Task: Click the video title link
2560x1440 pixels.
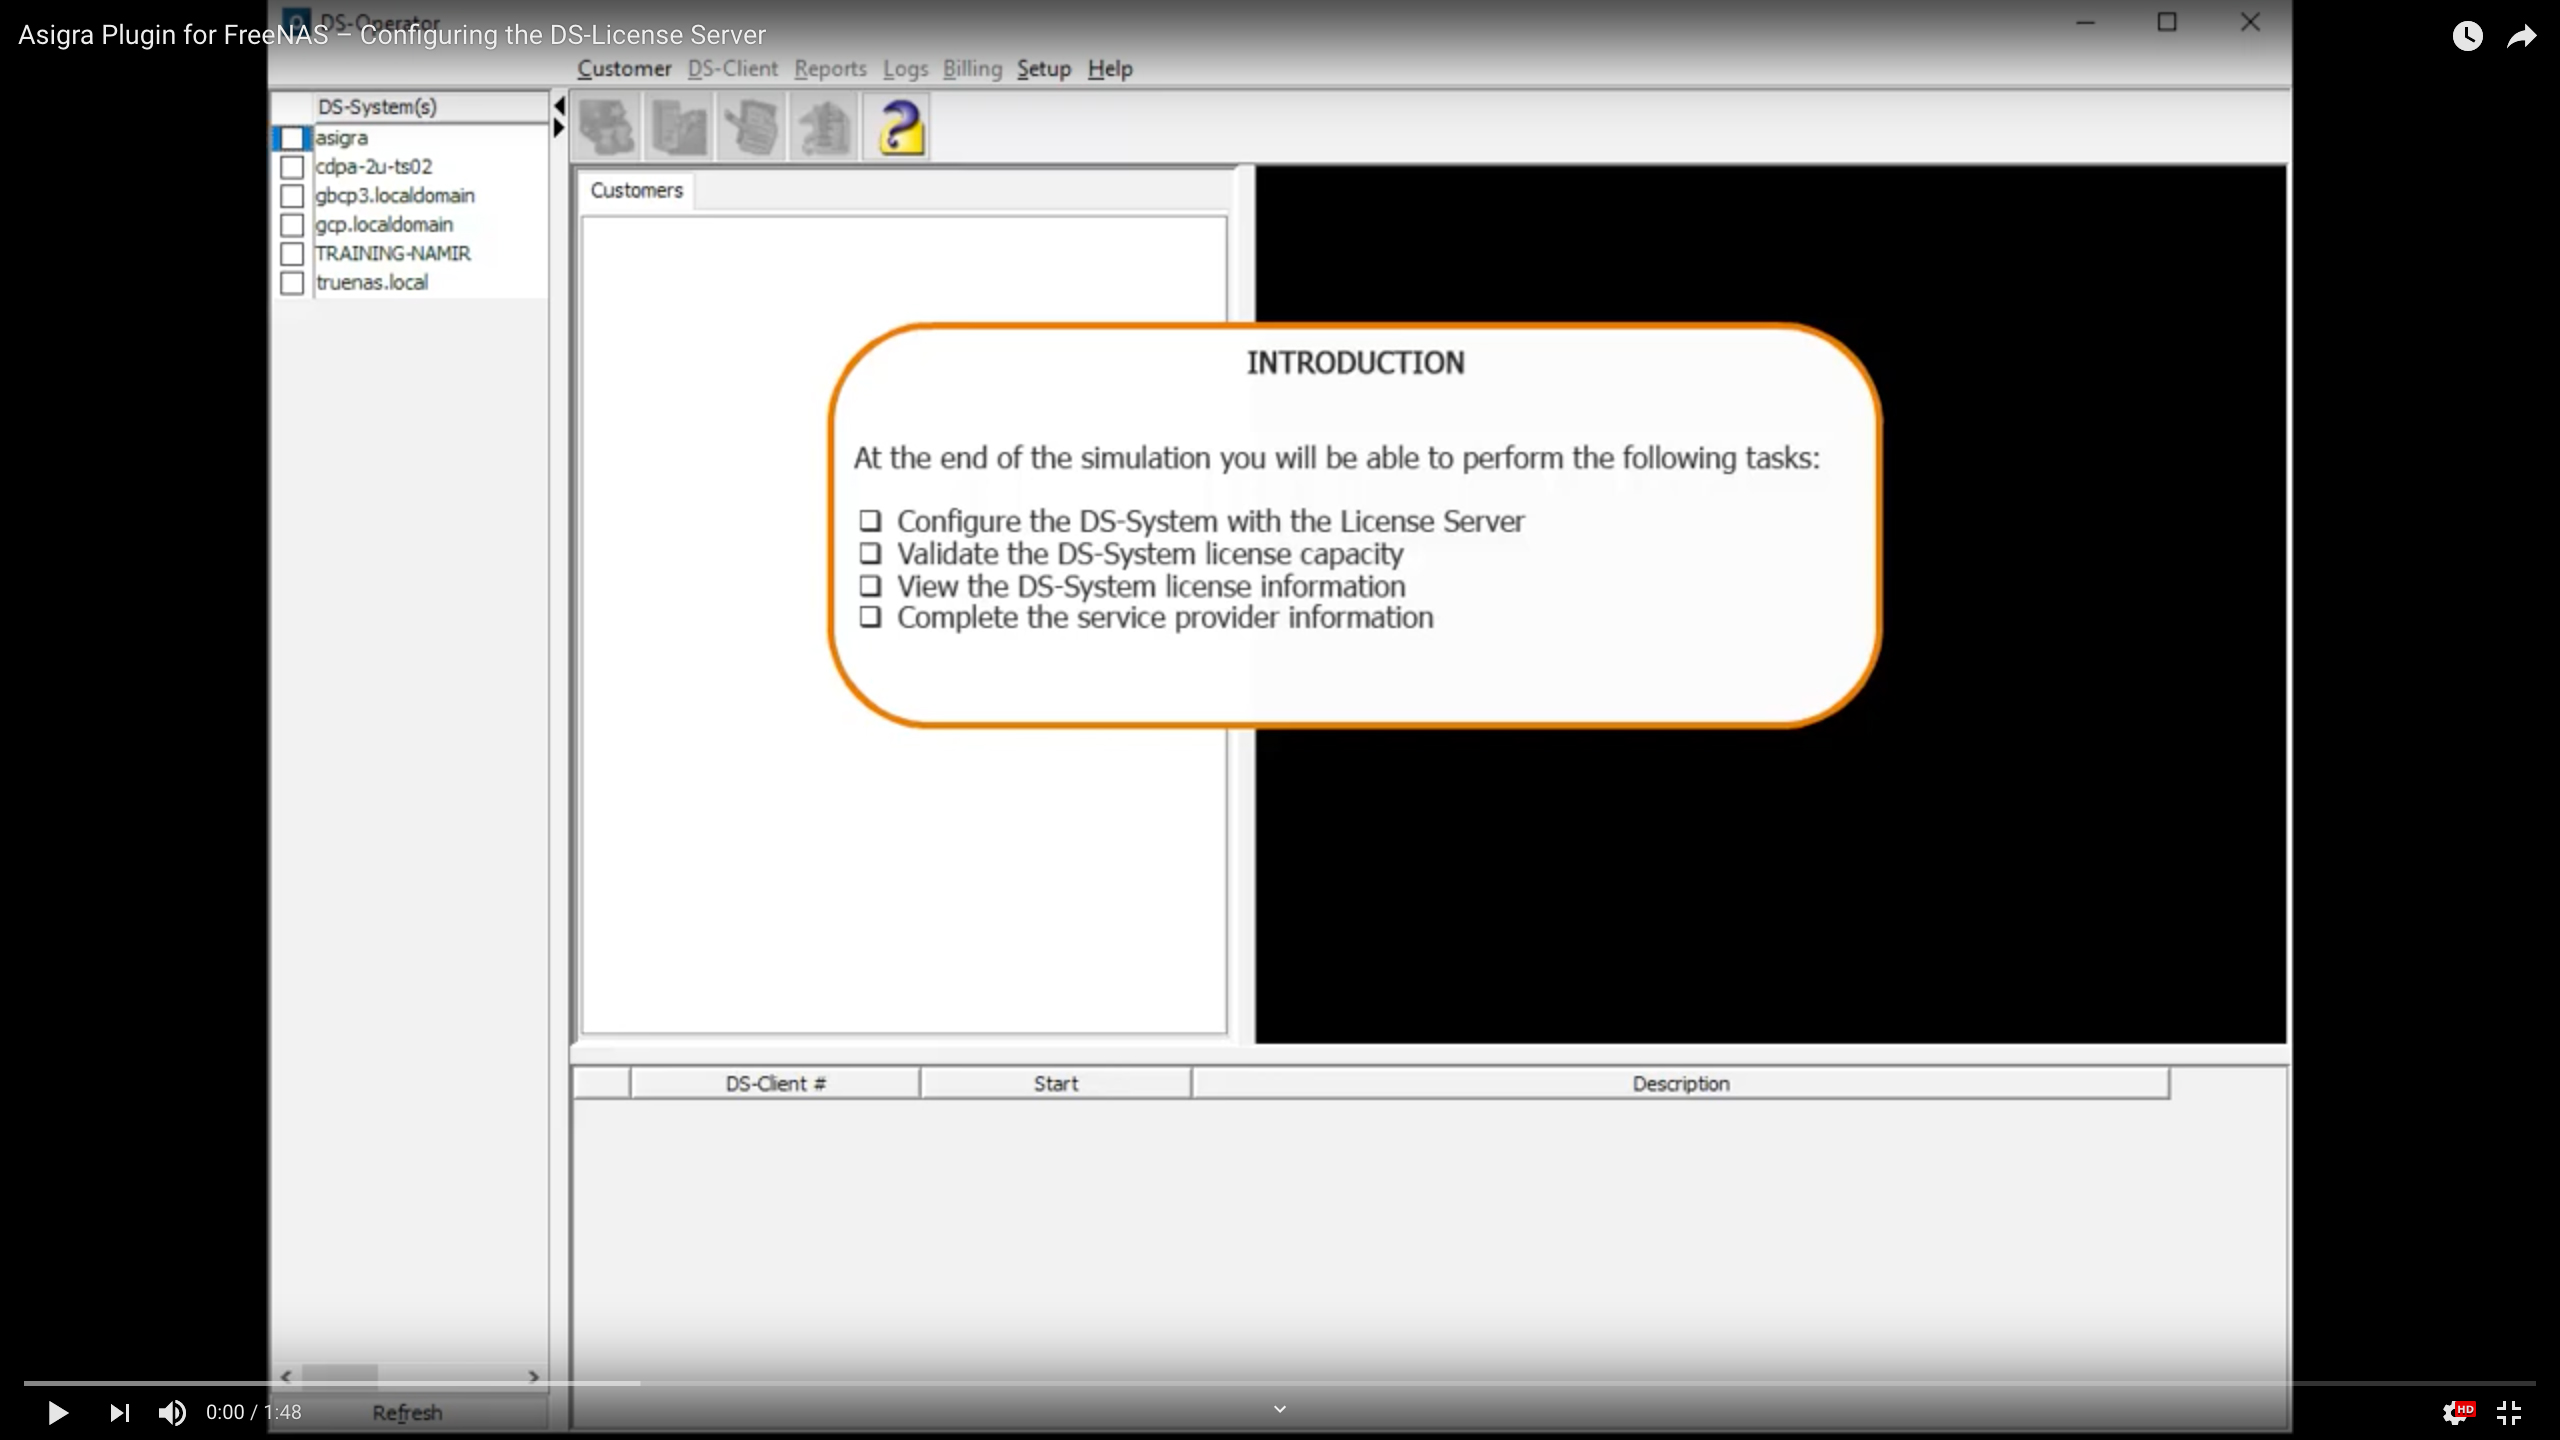Action: 392,35
